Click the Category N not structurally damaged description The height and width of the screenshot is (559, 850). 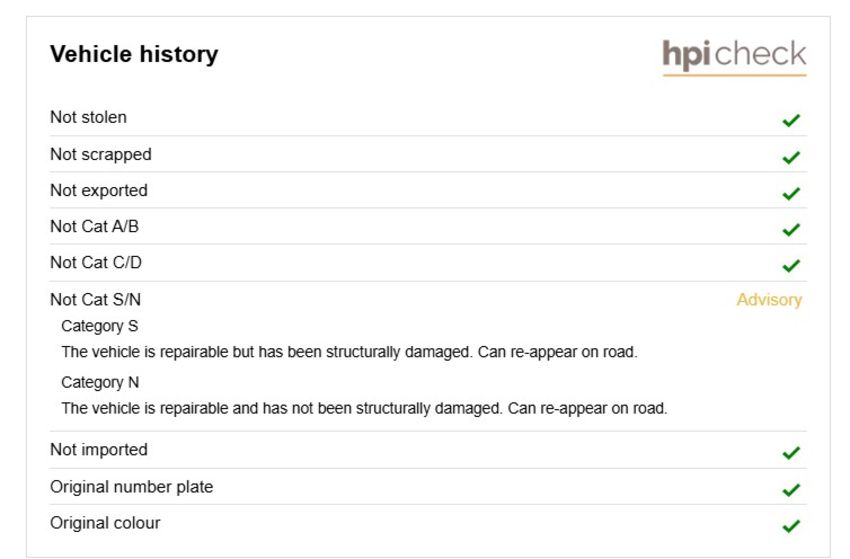coord(364,408)
